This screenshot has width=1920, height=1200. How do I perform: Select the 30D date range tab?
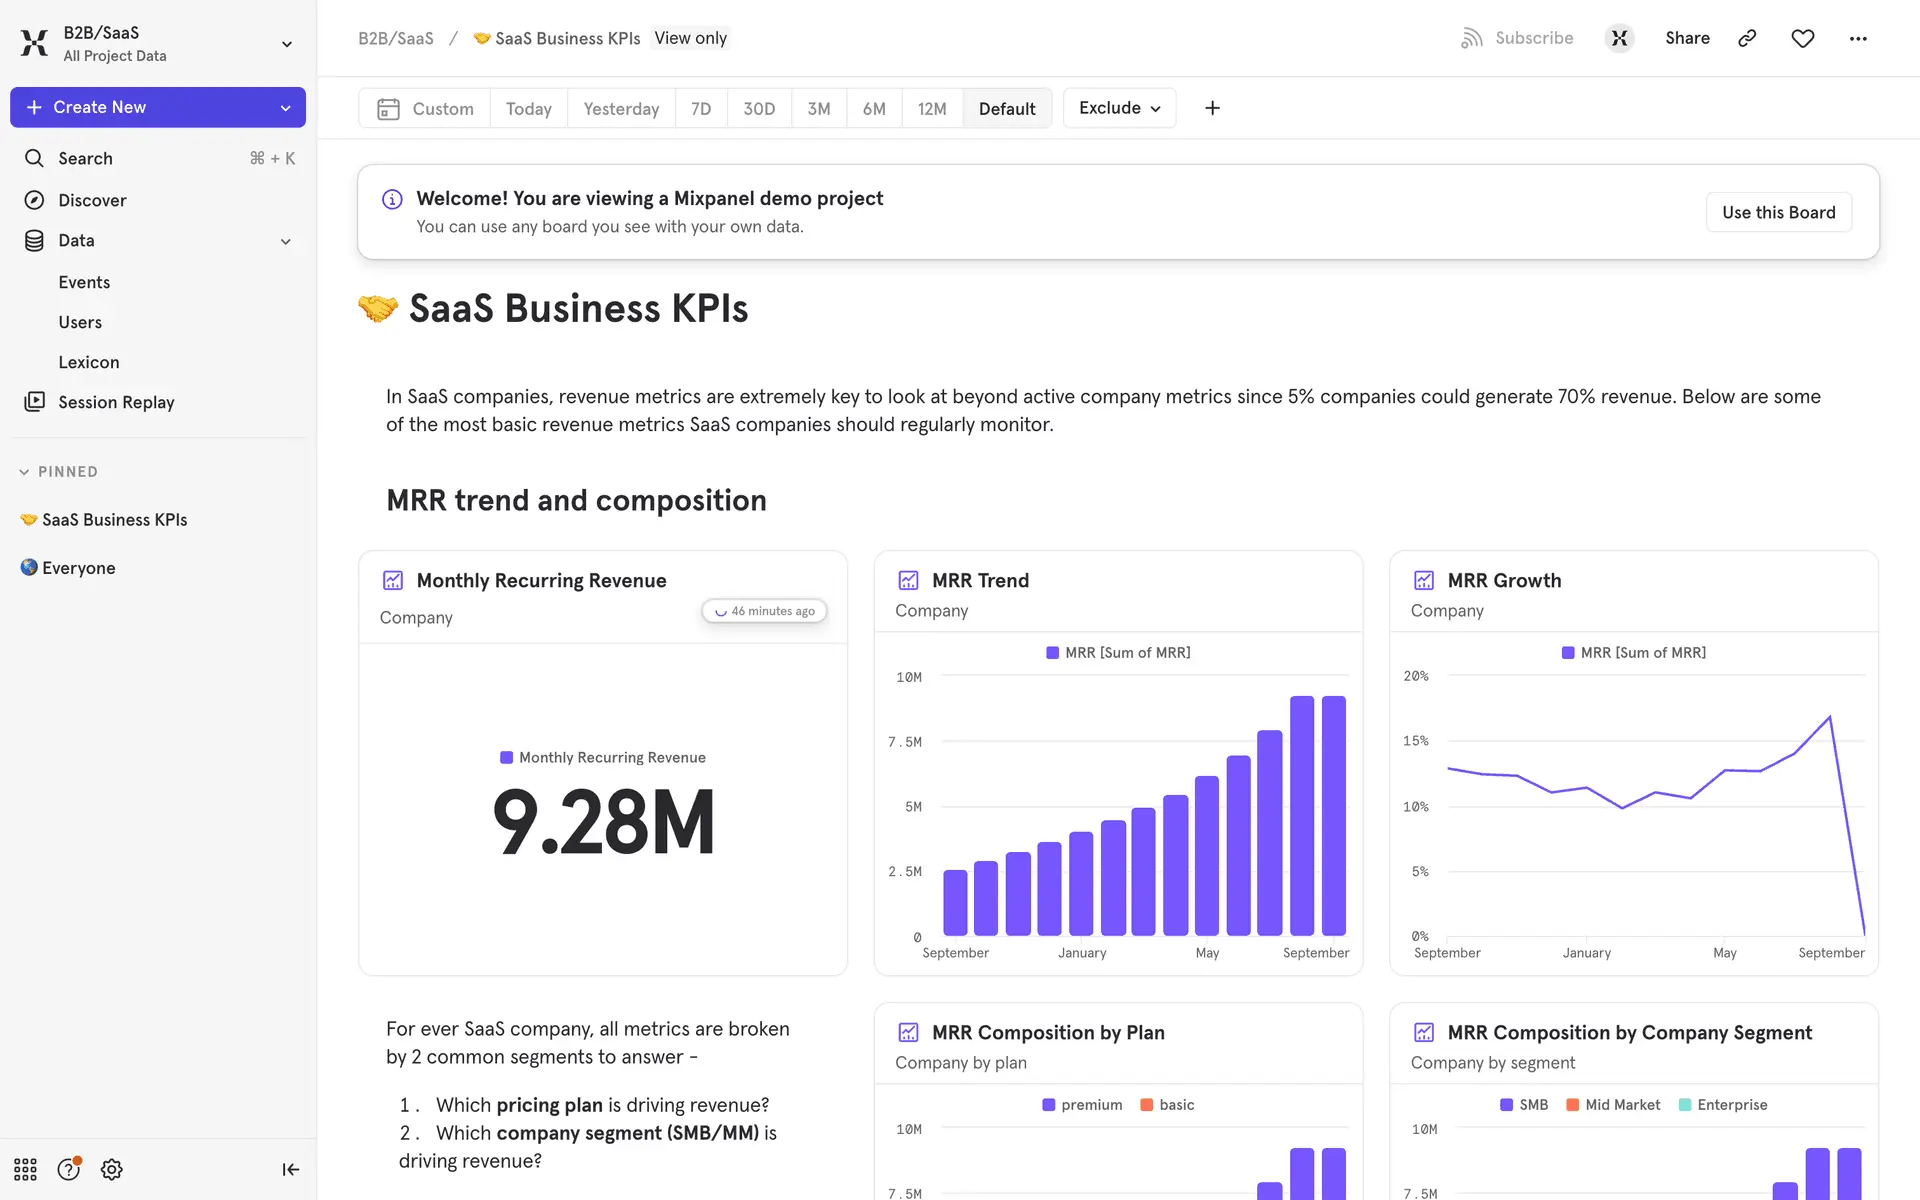pyautogui.click(x=759, y=108)
